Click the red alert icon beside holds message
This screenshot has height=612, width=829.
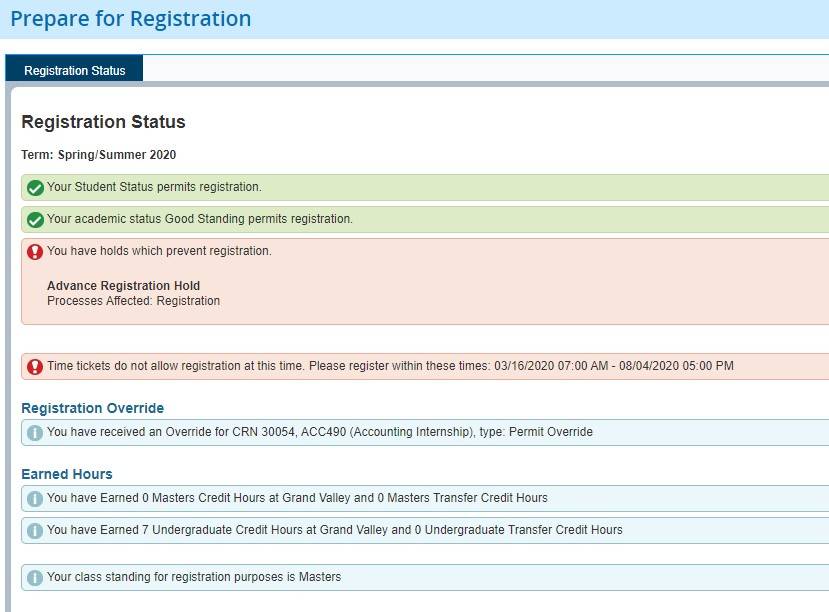coord(35,252)
